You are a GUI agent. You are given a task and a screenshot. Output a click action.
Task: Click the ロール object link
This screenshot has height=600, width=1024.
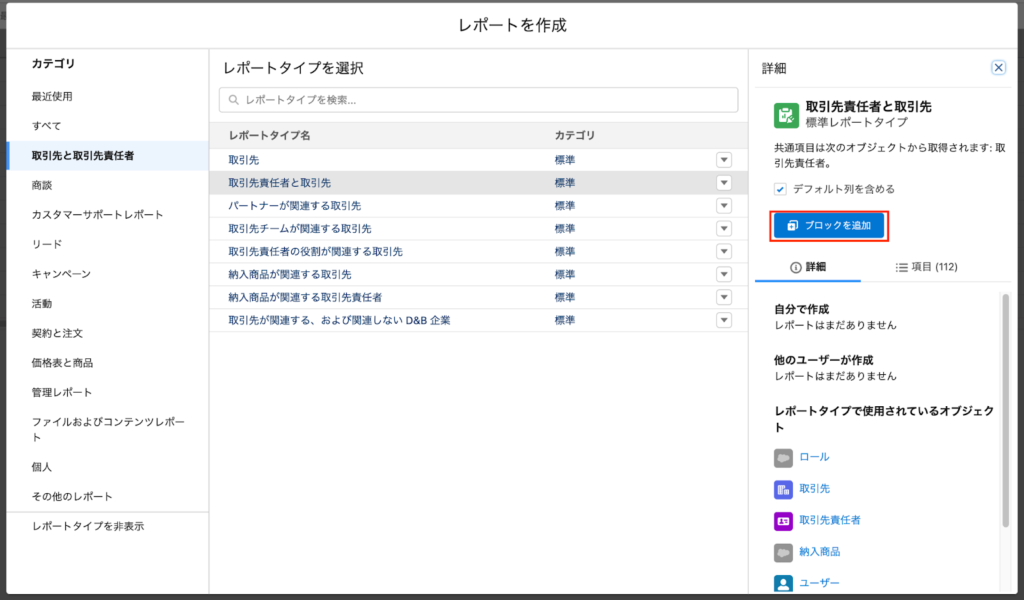point(814,457)
